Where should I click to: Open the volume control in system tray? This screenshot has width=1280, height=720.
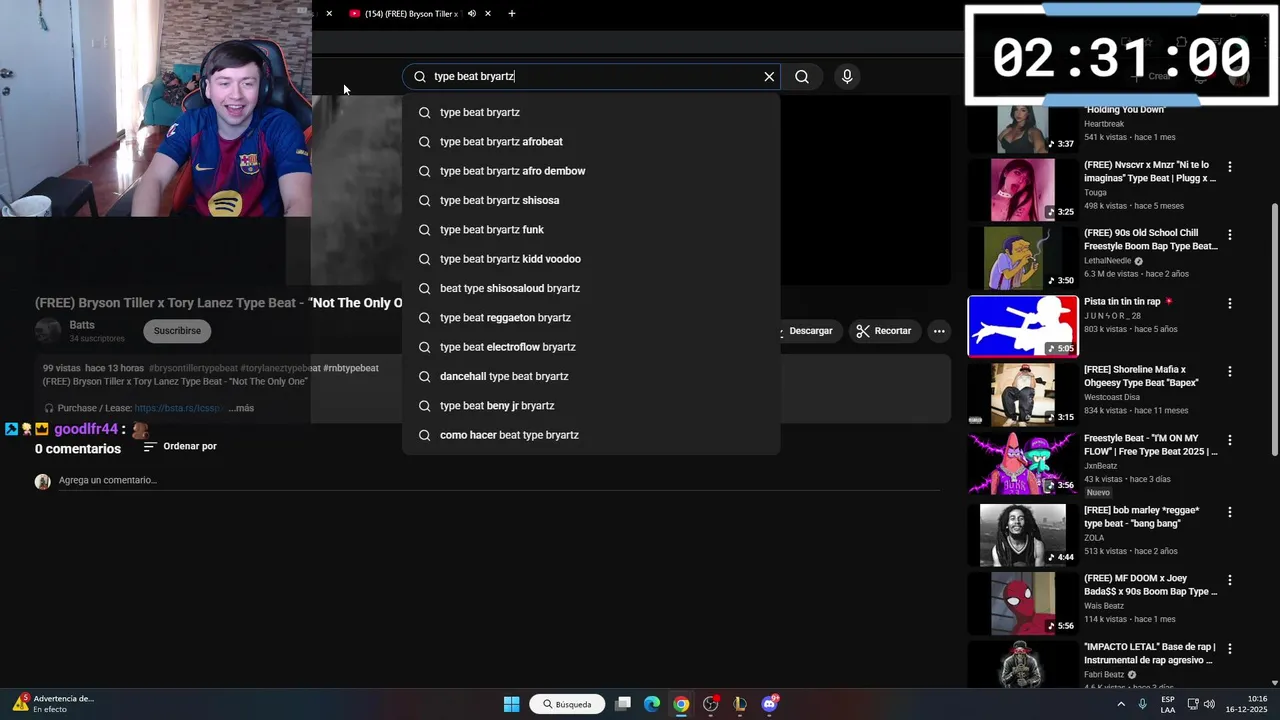1209,704
